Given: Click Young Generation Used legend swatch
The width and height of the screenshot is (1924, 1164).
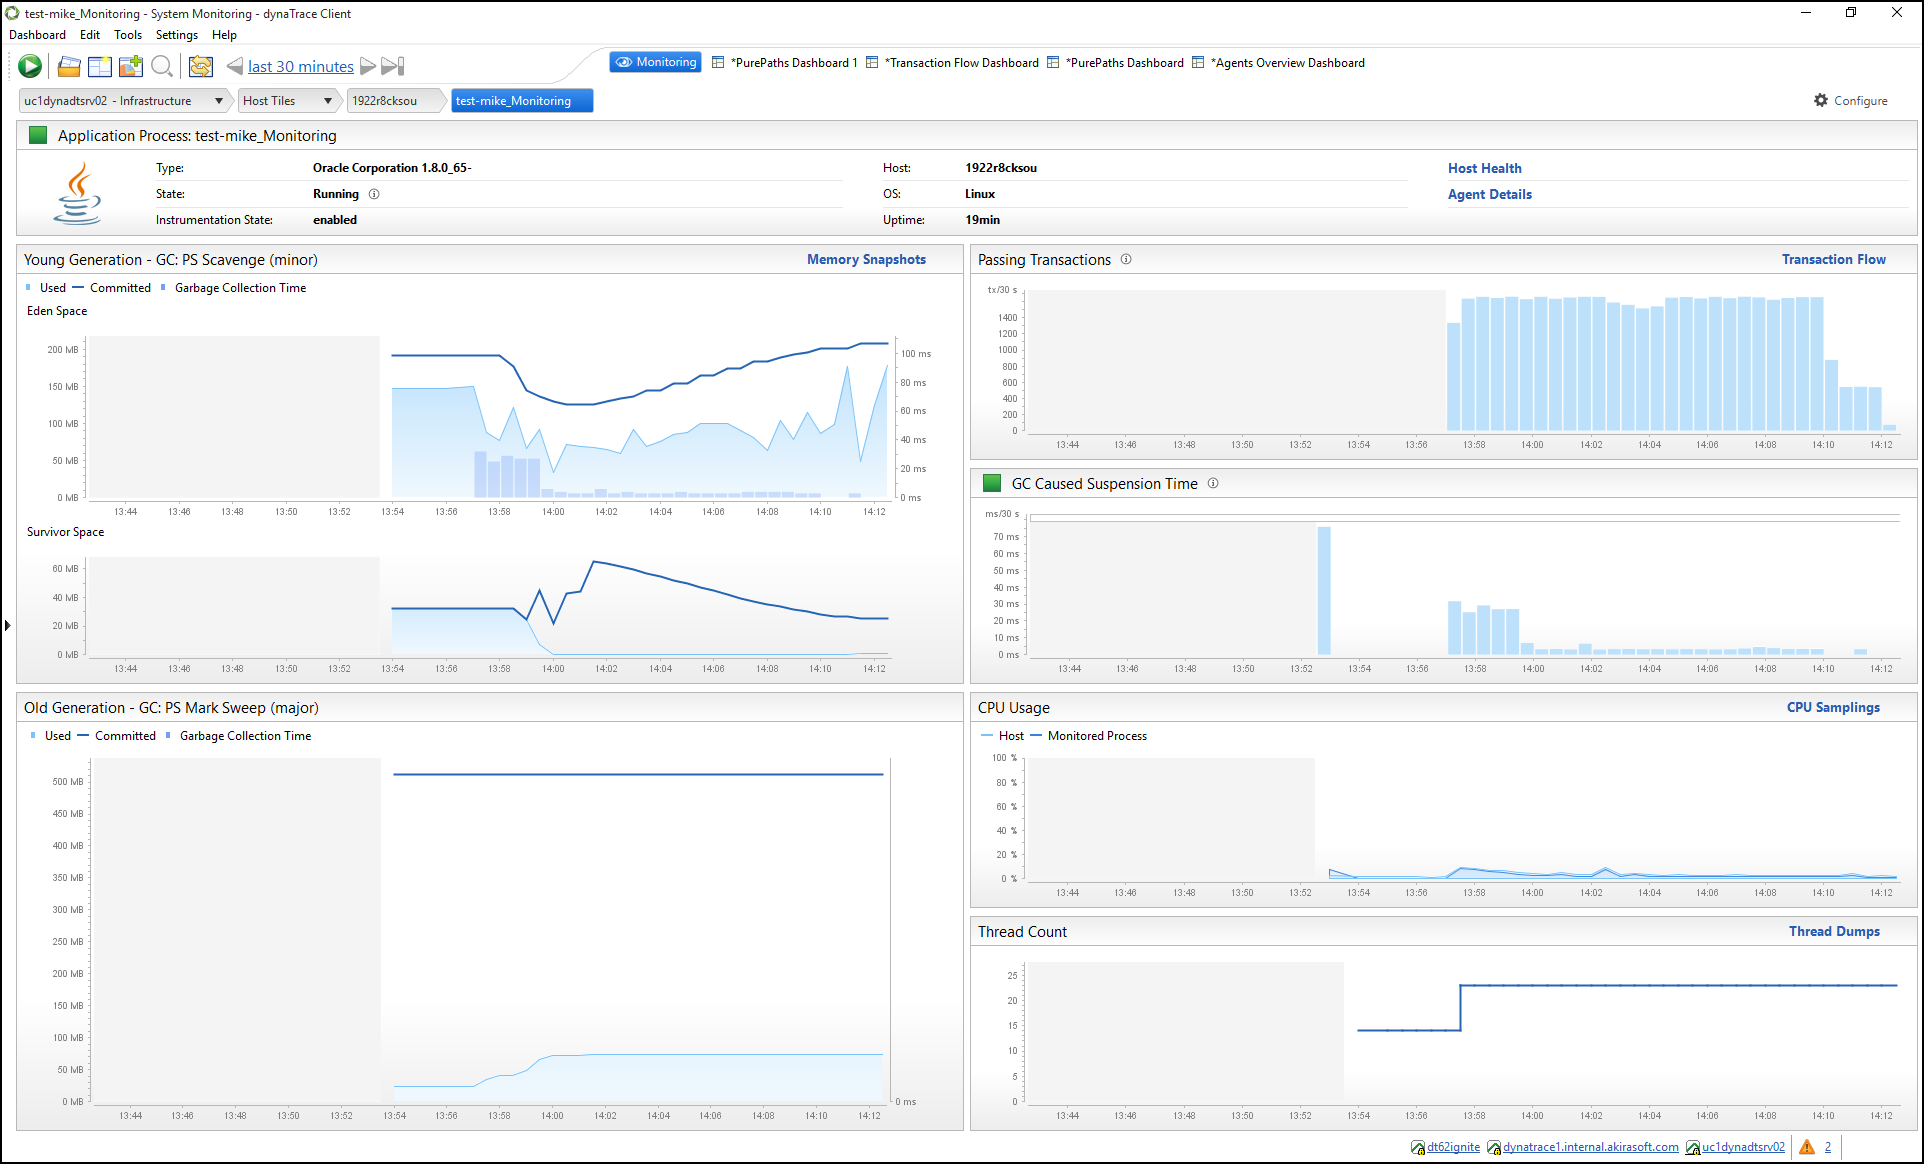Looking at the screenshot, I should click(x=29, y=287).
